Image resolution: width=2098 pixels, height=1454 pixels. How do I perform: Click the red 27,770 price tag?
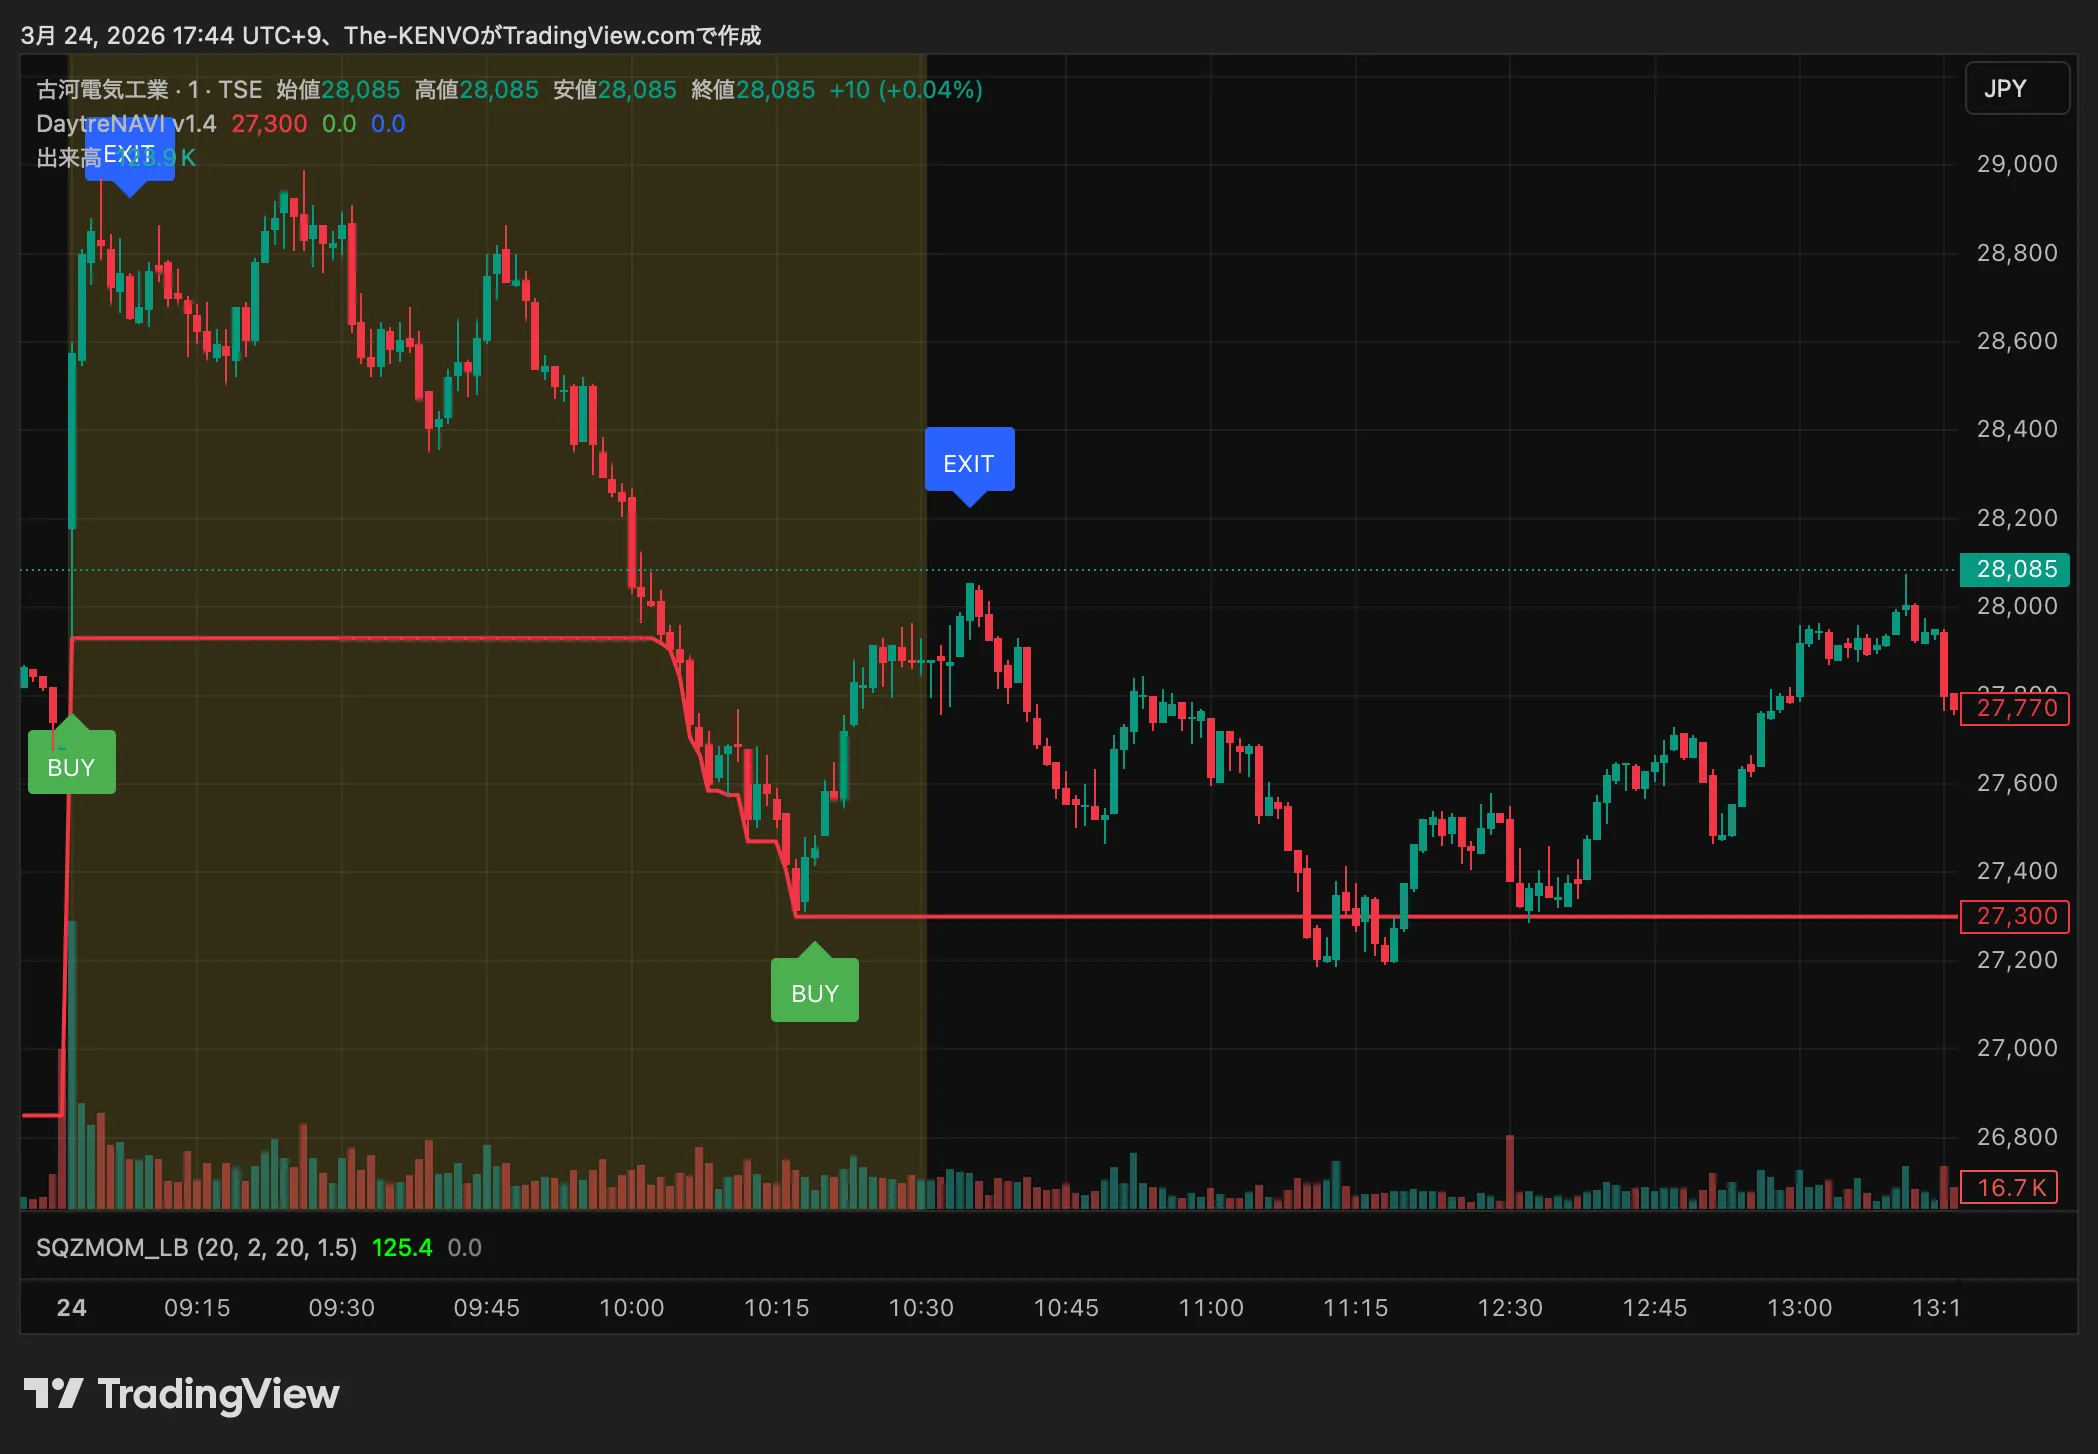click(2015, 708)
